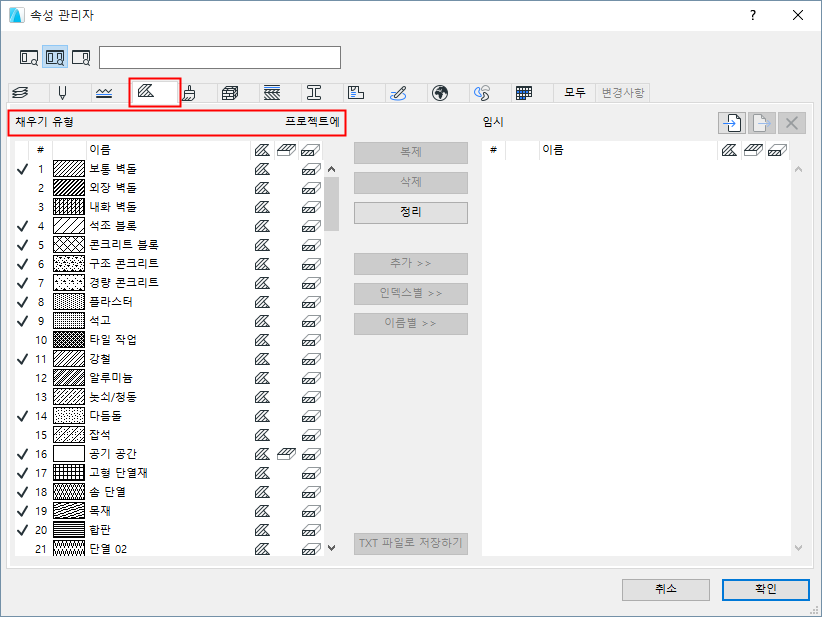The image size is (822, 617).
Task: Toggle checkmark for 석조 블록 row
Action: click(x=23, y=226)
